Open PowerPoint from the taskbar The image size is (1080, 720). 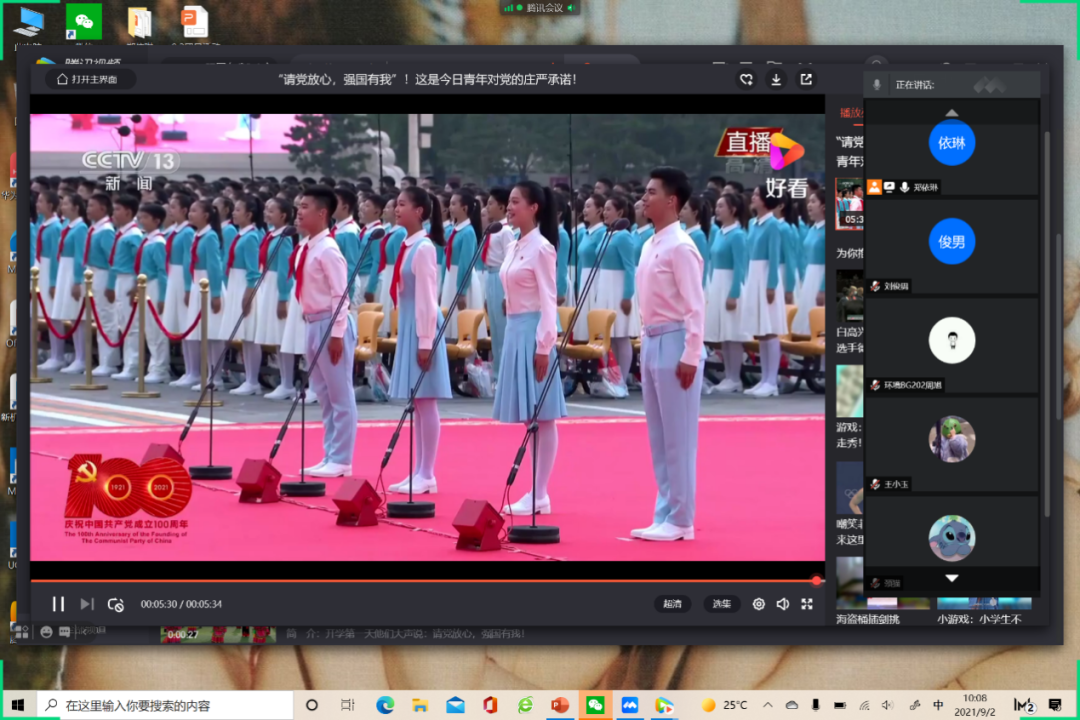coord(560,705)
